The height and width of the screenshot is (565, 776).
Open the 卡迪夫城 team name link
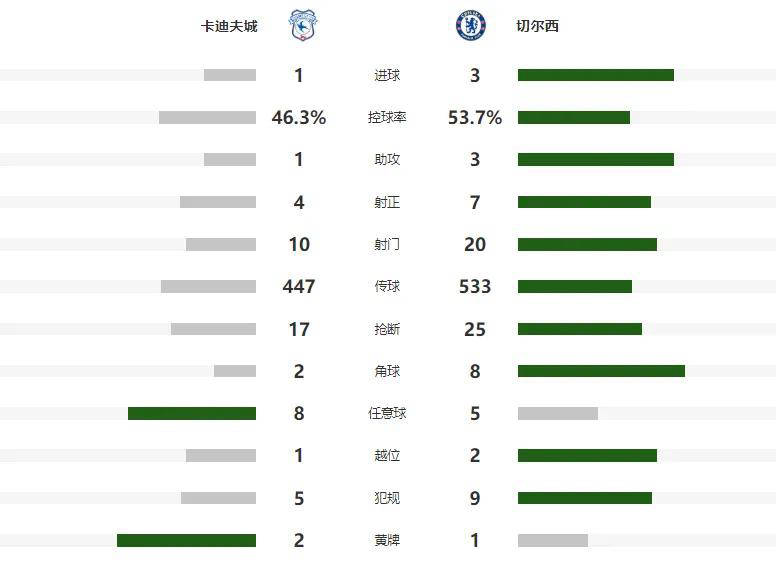[229, 26]
